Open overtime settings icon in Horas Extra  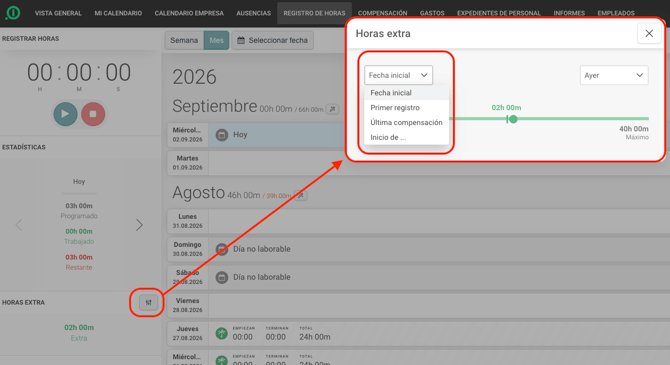148,303
